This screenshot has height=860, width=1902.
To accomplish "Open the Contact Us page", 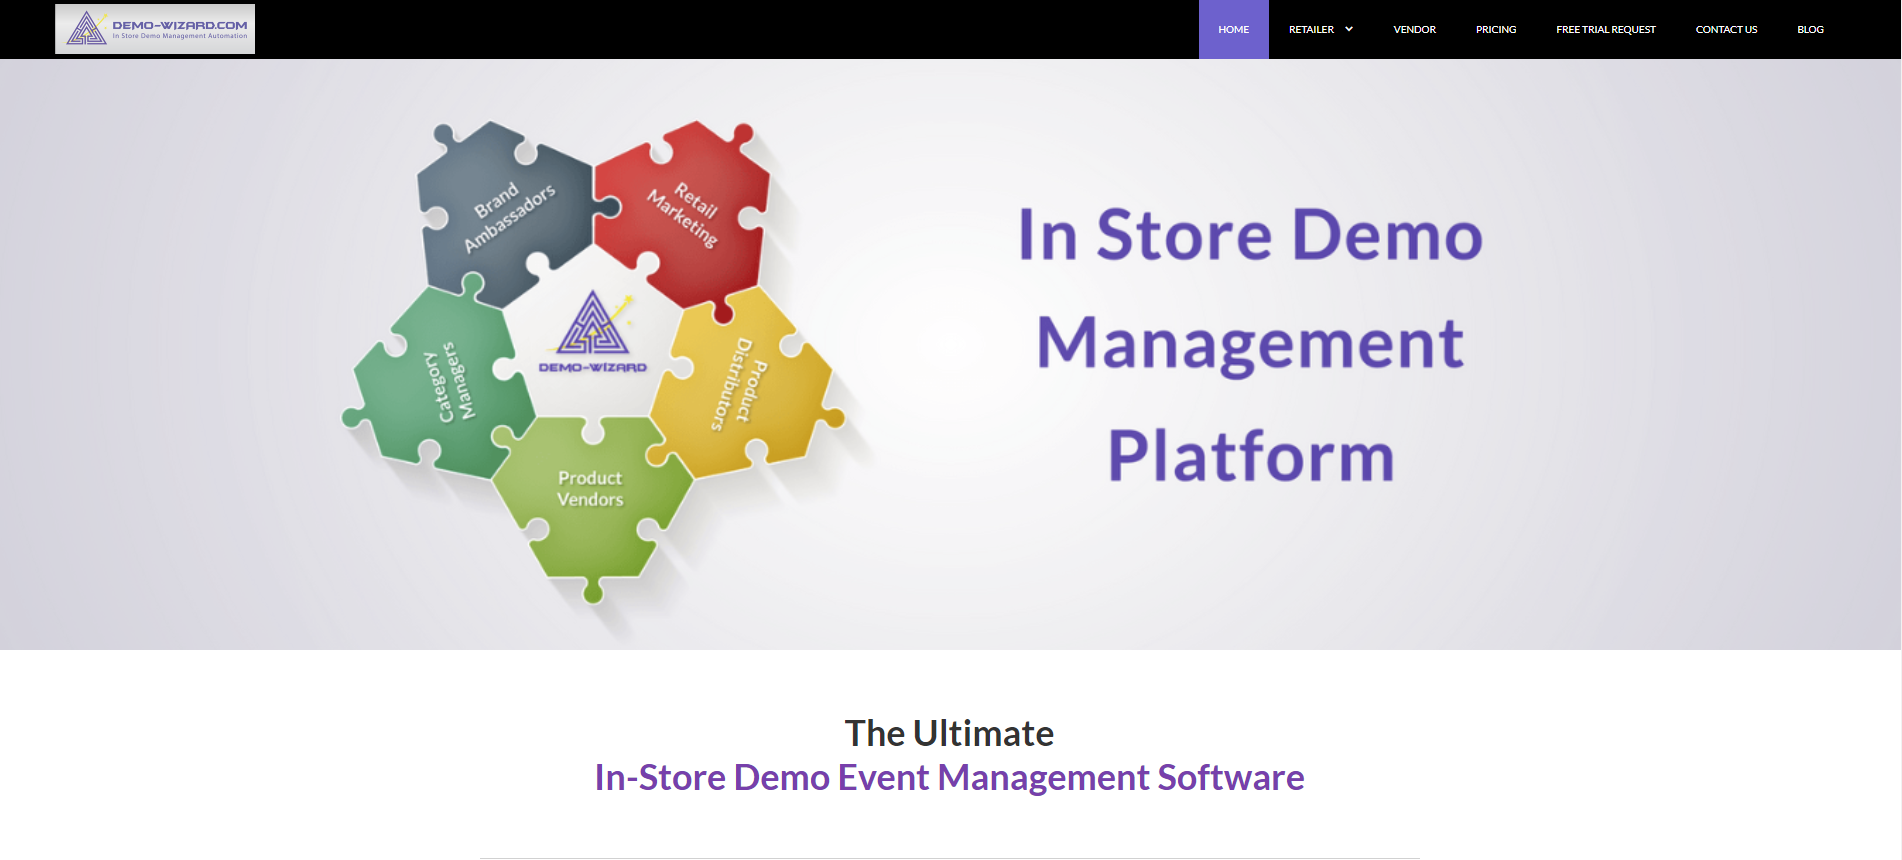I will pyautogui.click(x=1726, y=29).
